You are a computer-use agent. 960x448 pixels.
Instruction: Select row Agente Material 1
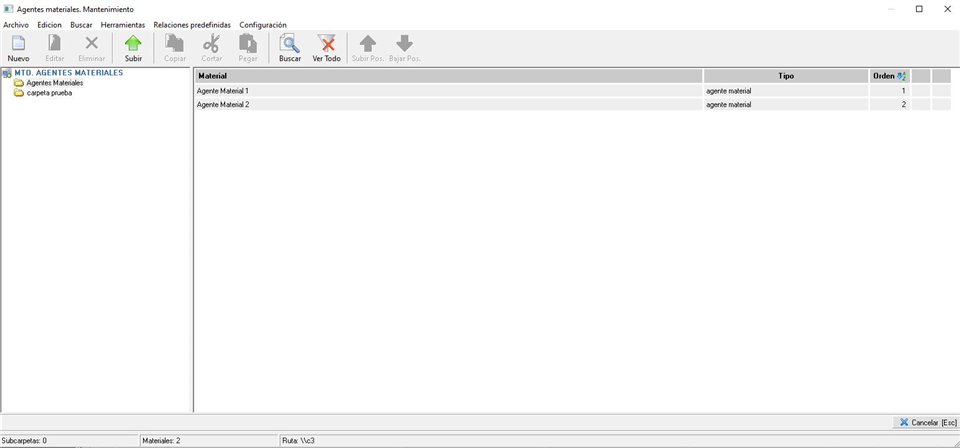tap(448, 91)
